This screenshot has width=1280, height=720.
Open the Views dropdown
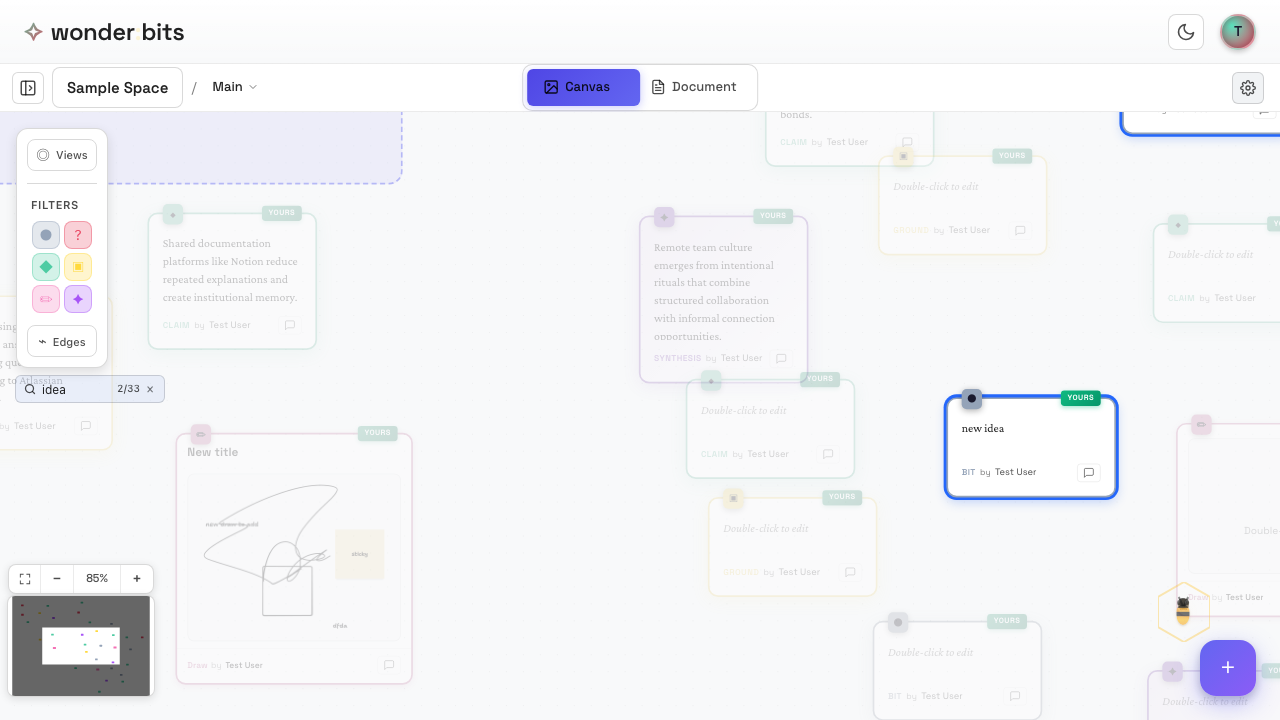(62, 155)
